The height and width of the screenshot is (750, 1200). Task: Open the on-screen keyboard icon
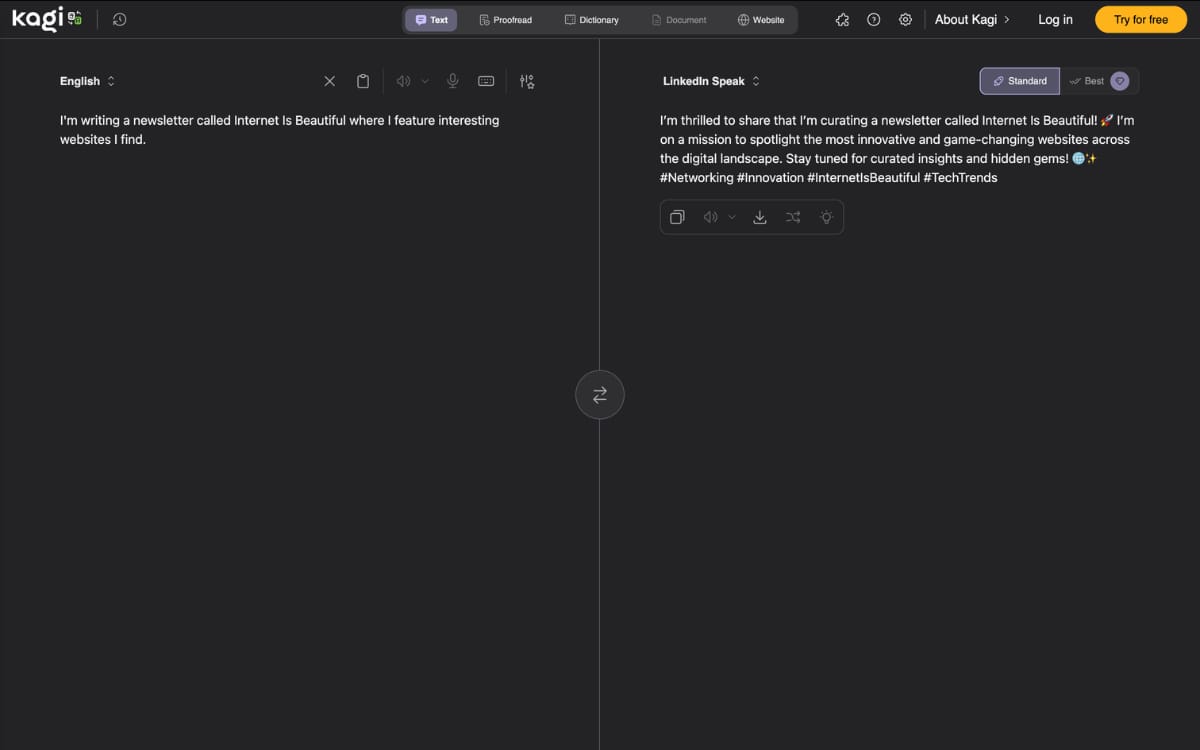coord(486,81)
